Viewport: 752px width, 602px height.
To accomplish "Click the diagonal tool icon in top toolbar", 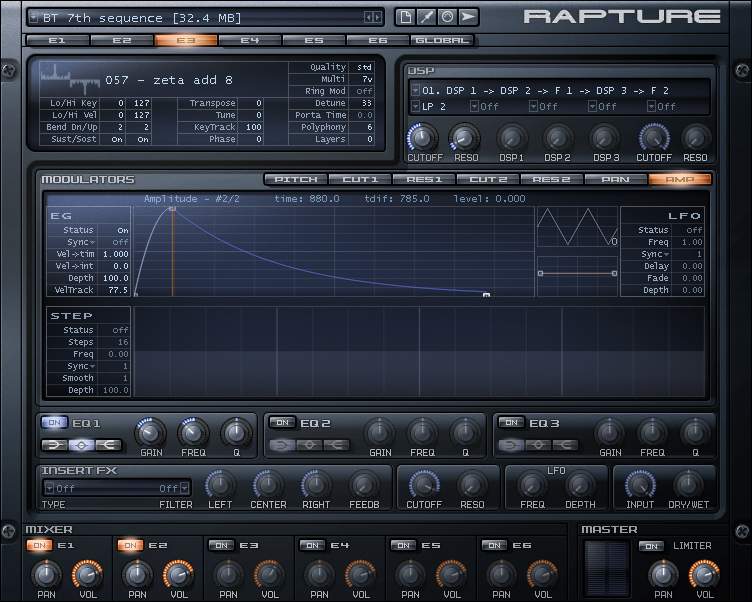I will tap(426, 17).
